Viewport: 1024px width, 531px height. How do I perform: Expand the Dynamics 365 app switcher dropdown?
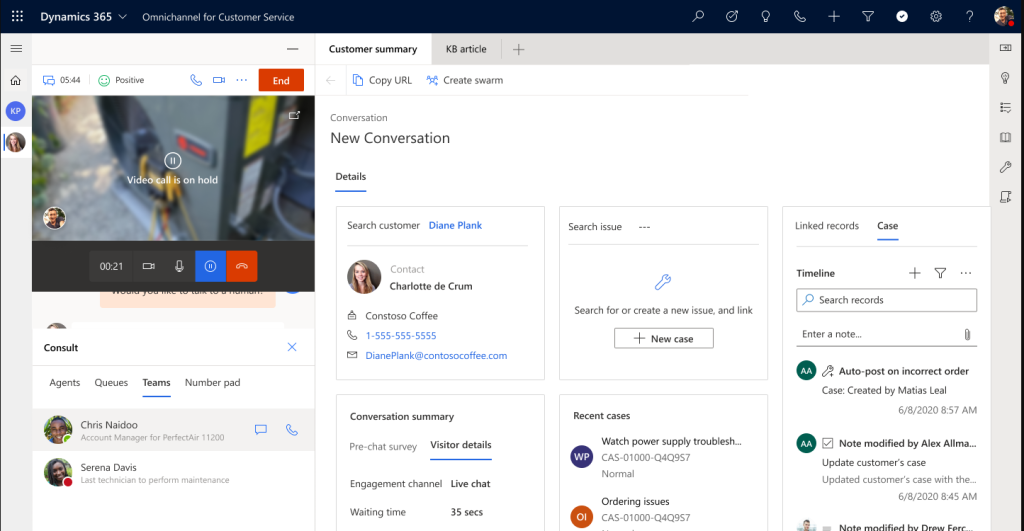click(123, 17)
